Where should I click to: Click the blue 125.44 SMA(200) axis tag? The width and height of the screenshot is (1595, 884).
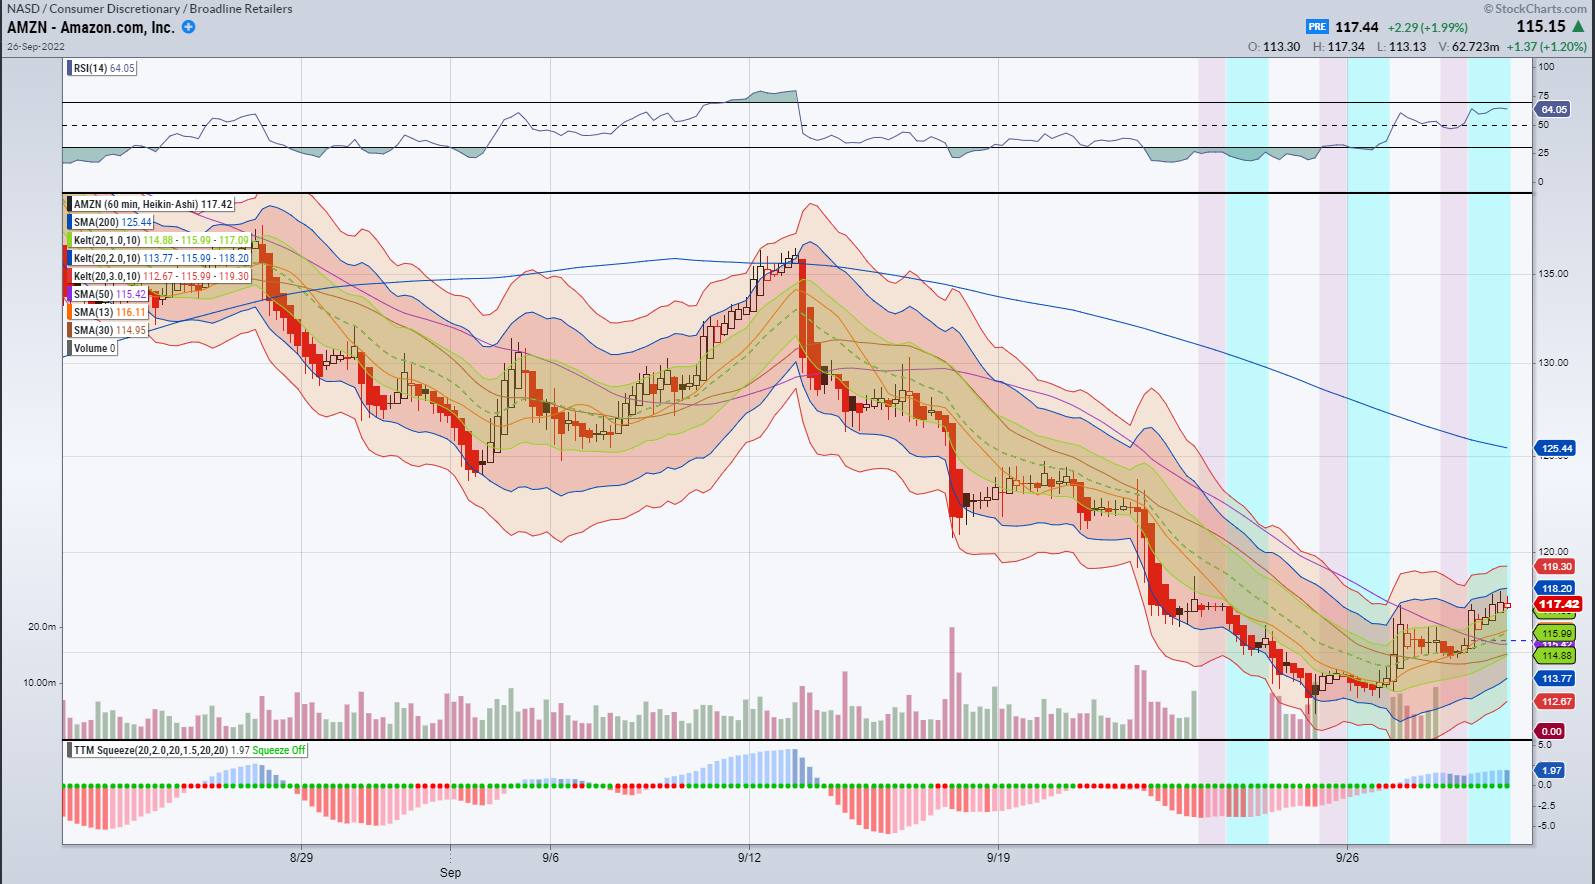[1556, 449]
